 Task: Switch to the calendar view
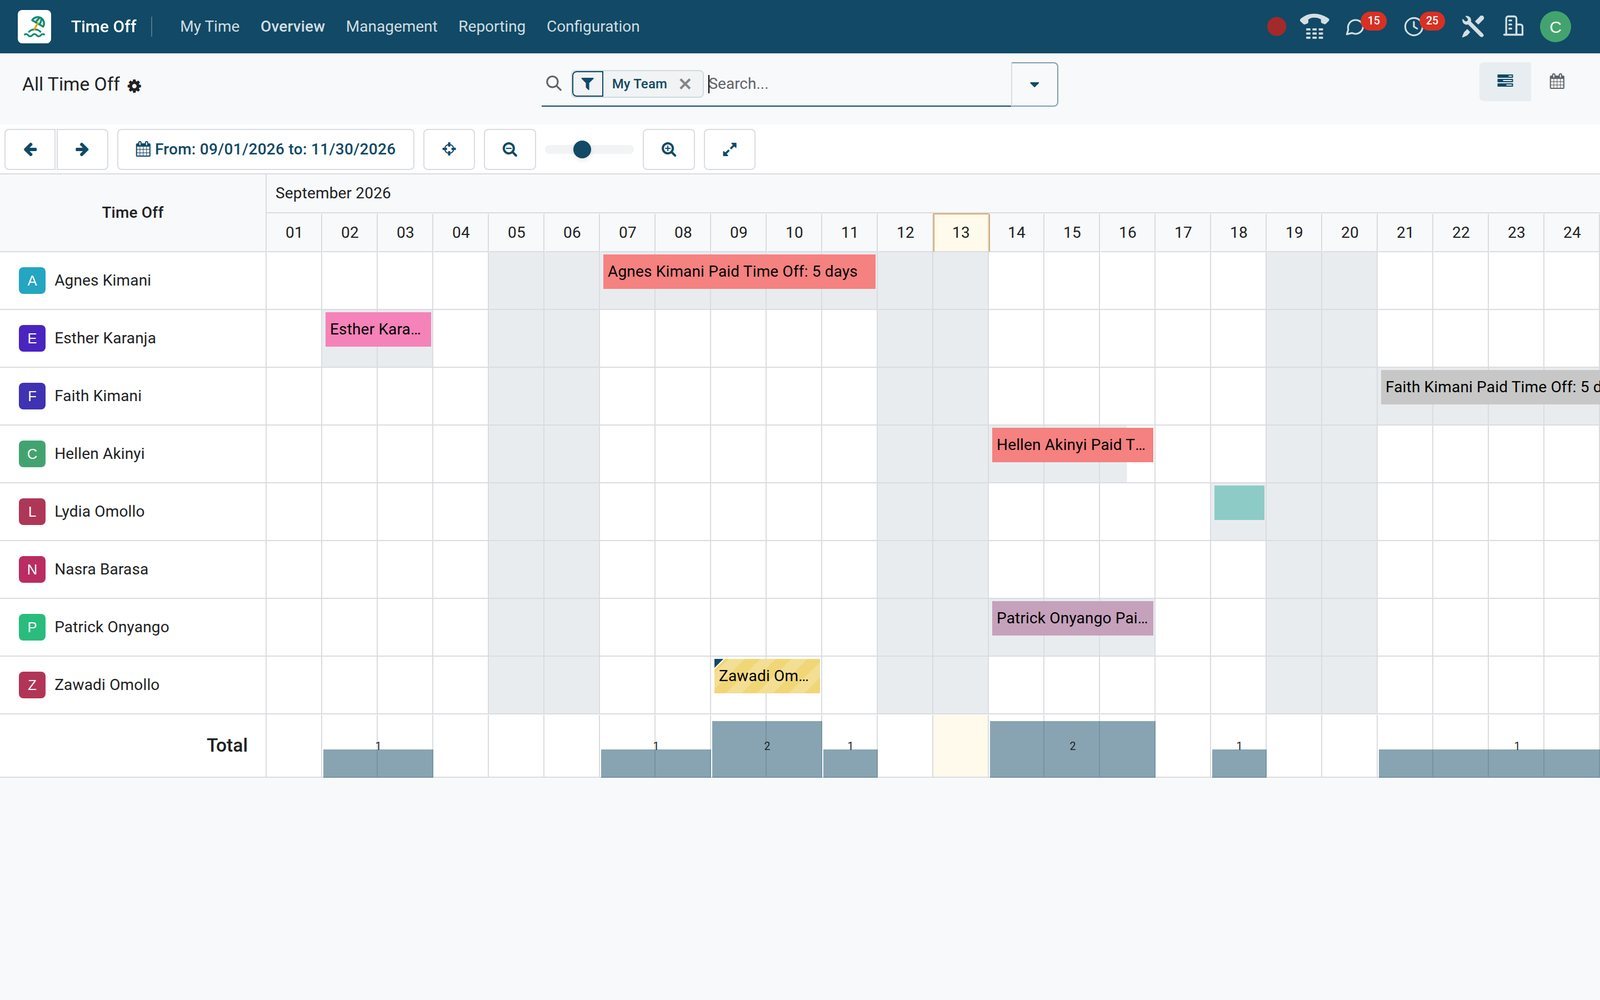(1557, 82)
